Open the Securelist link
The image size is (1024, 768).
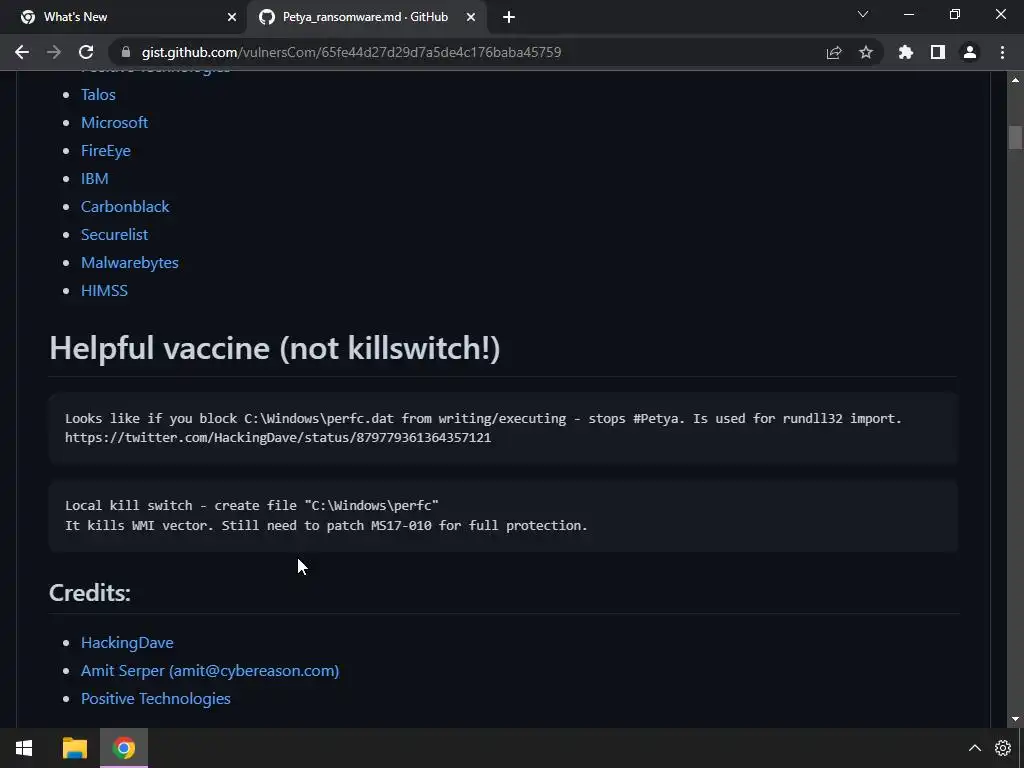114,235
